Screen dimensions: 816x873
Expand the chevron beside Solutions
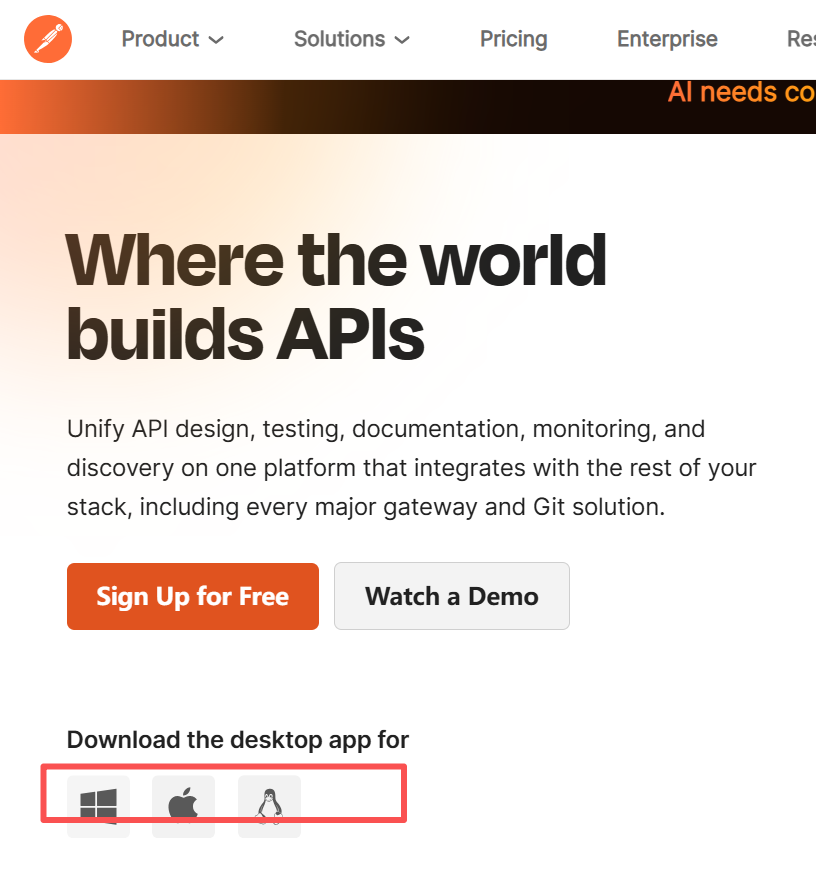tap(402, 40)
